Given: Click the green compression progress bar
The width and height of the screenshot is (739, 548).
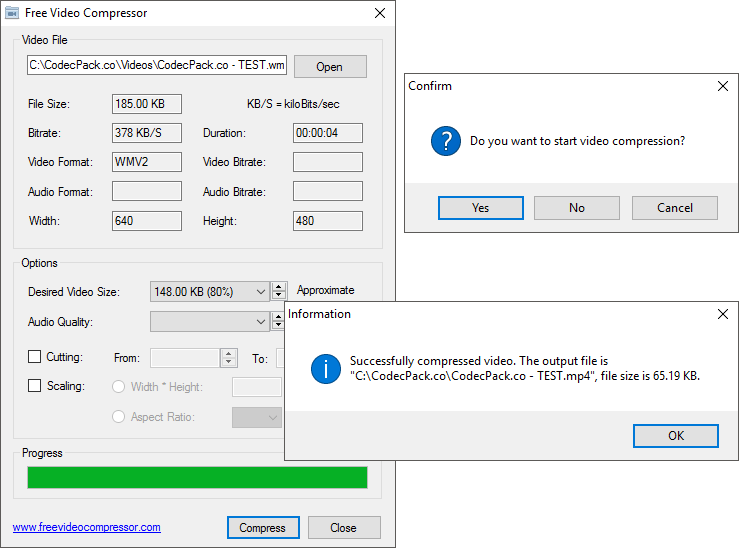Looking at the screenshot, I should click(x=197, y=477).
